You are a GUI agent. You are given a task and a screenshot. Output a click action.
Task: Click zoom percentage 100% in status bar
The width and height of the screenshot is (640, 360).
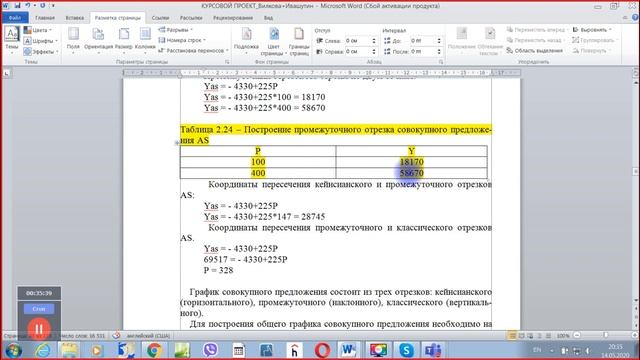[x=563, y=336]
